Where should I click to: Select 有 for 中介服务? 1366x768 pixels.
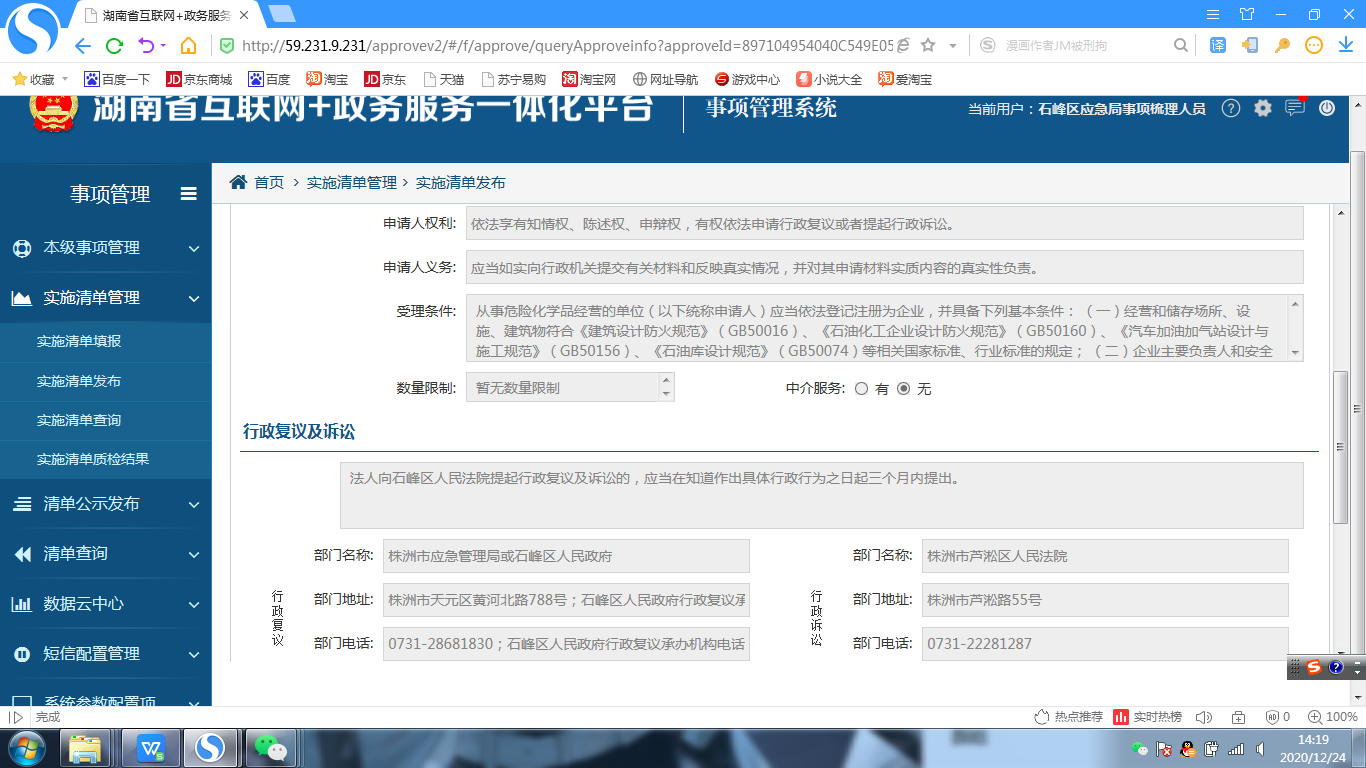pyautogui.click(x=861, y=389)
